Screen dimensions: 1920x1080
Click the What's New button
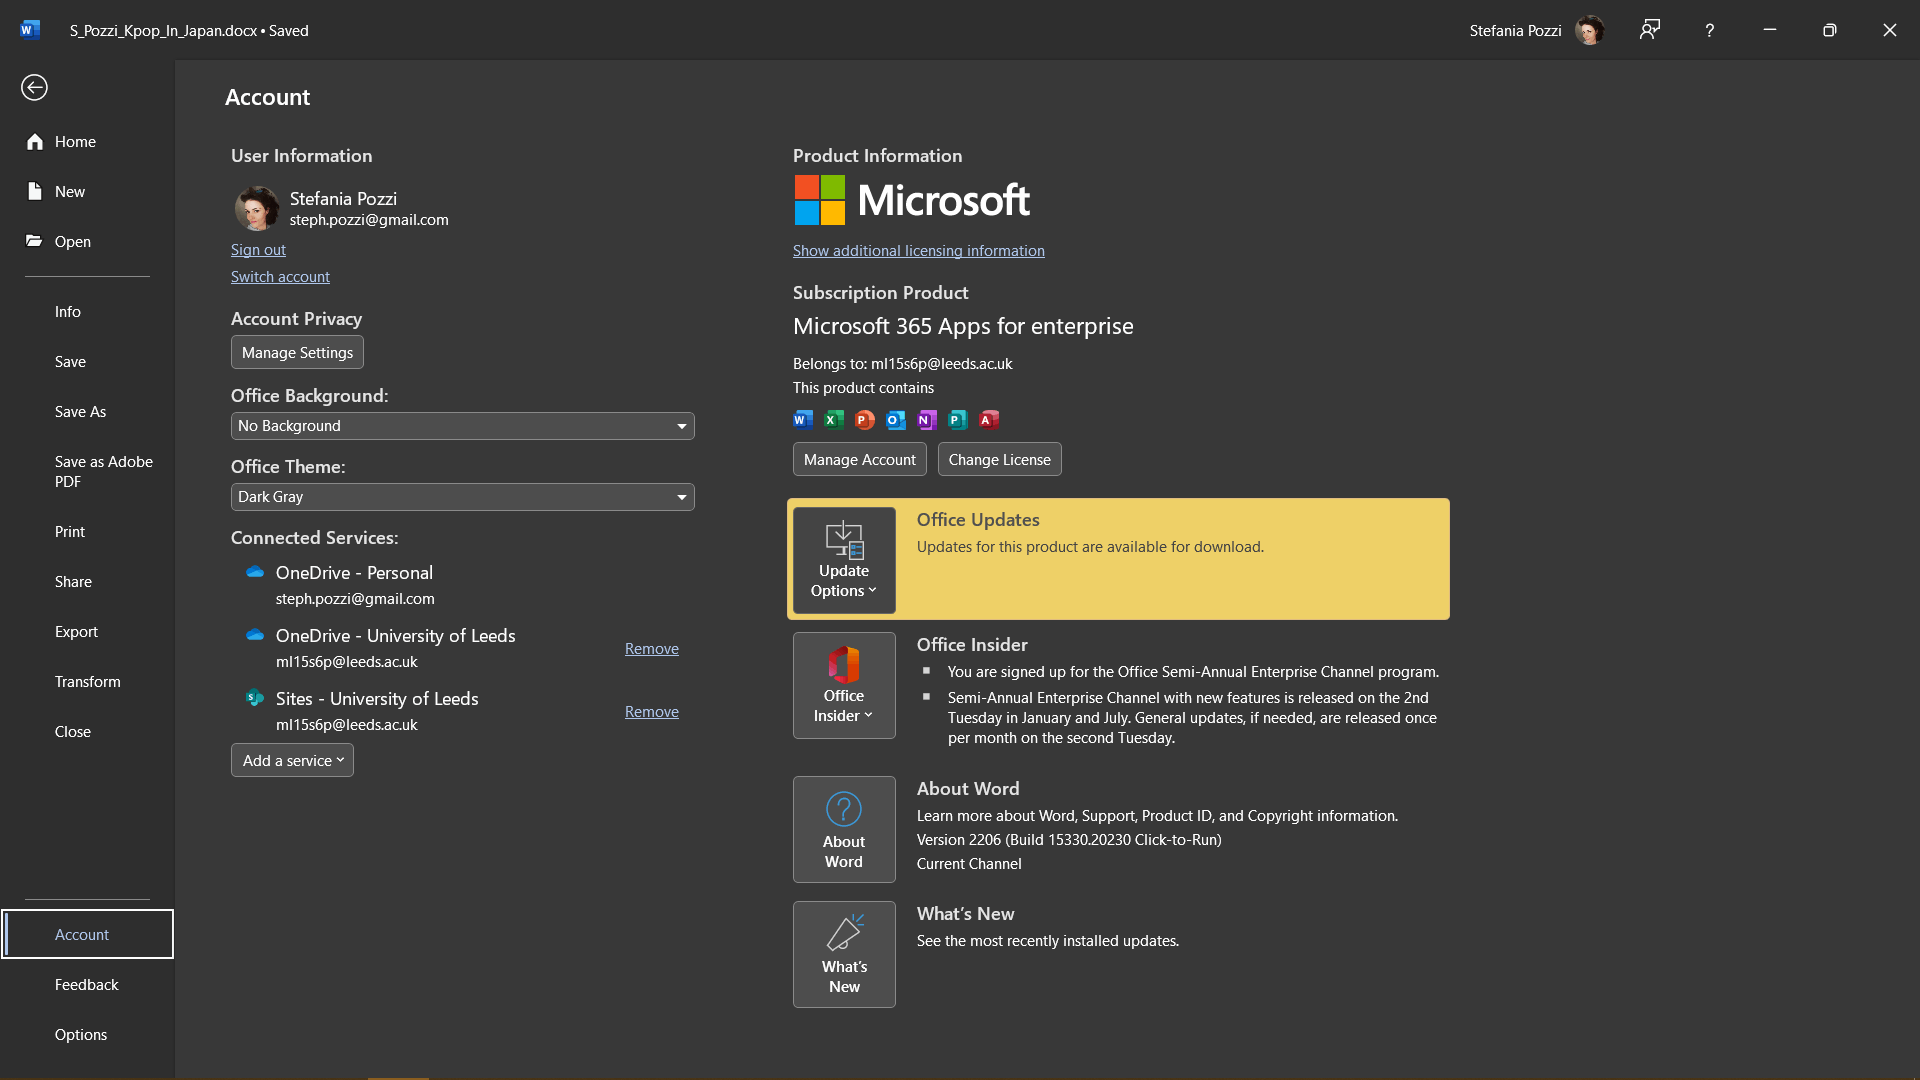point(844,955)
